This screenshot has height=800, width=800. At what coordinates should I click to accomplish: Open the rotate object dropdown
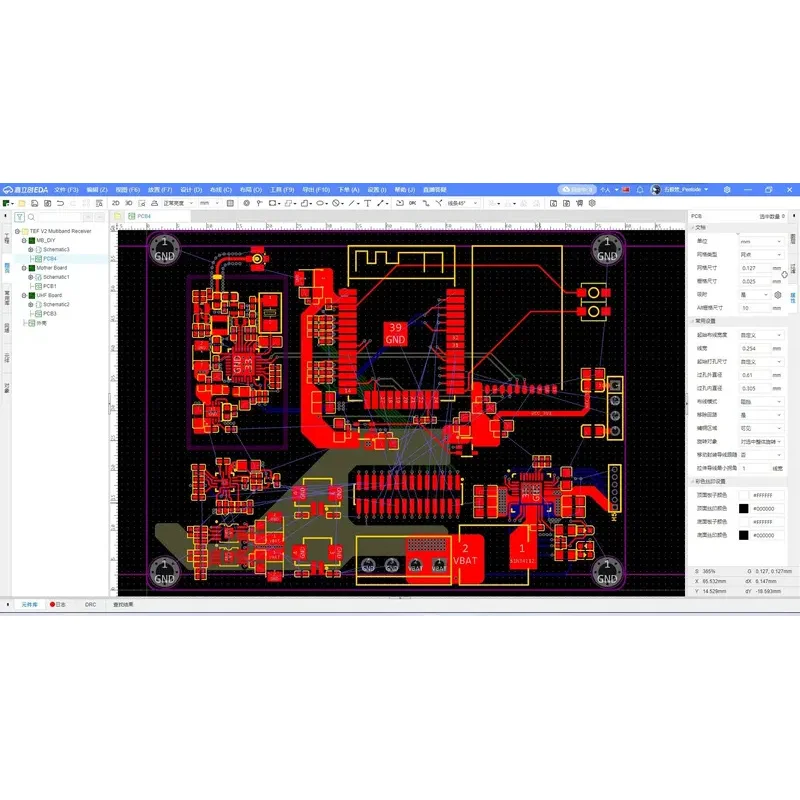tap(761, 441)
